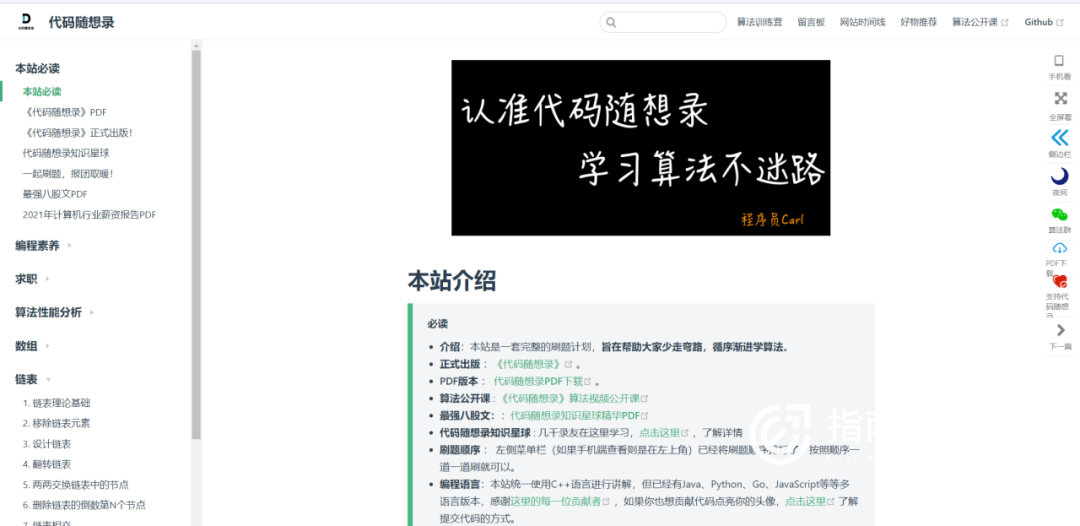The image size is (1080, 526).
Task: Open Github in top navigation
Action: click(x=1039, y=22)
